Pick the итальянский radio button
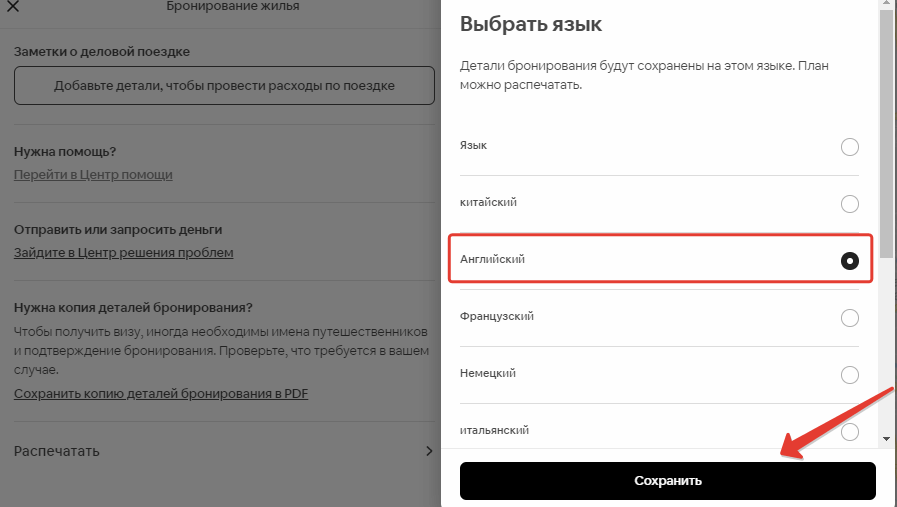 [x=849, y=432]
